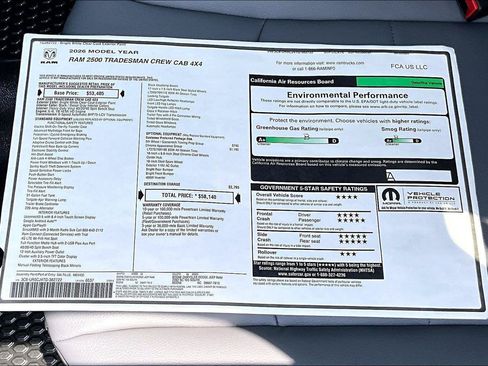Click the Frontal Crash Passenger star rating
Screen dimensions: 488x366
351,220
